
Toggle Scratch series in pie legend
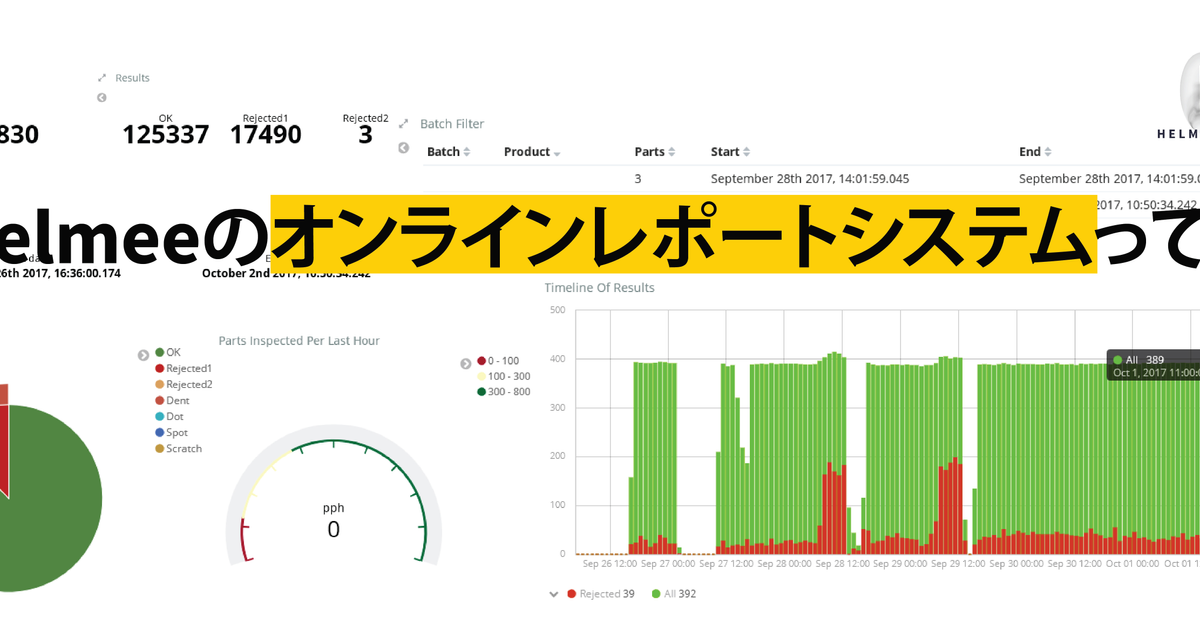click(178, 448)
